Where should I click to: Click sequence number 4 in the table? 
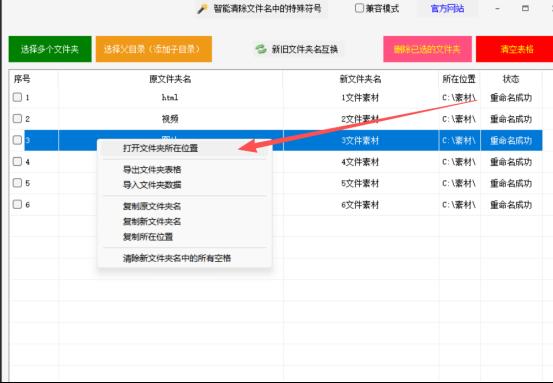28,162
